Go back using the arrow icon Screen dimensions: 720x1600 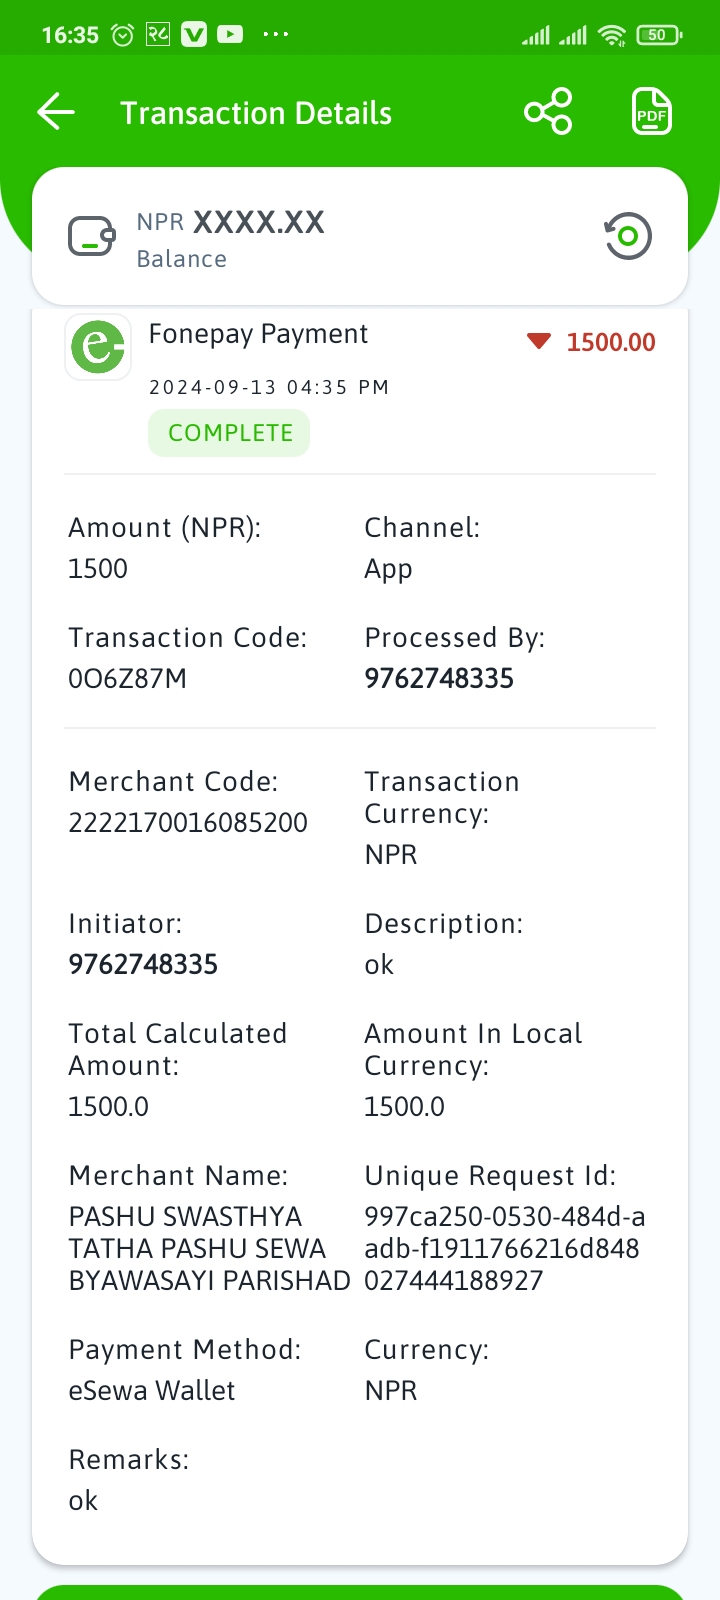click(56, 112)
